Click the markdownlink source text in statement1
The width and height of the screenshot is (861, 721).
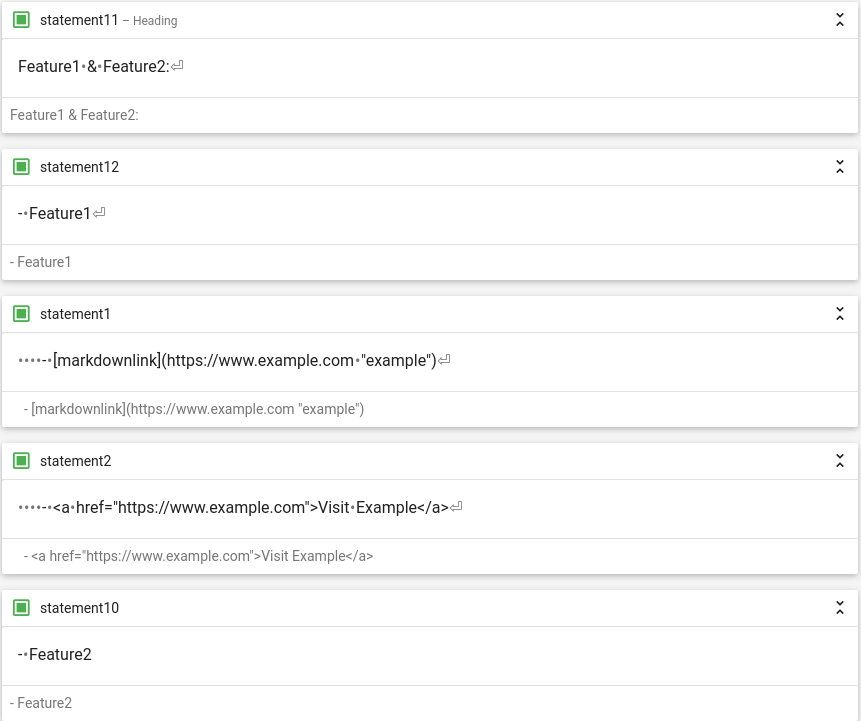pos(430,362)
